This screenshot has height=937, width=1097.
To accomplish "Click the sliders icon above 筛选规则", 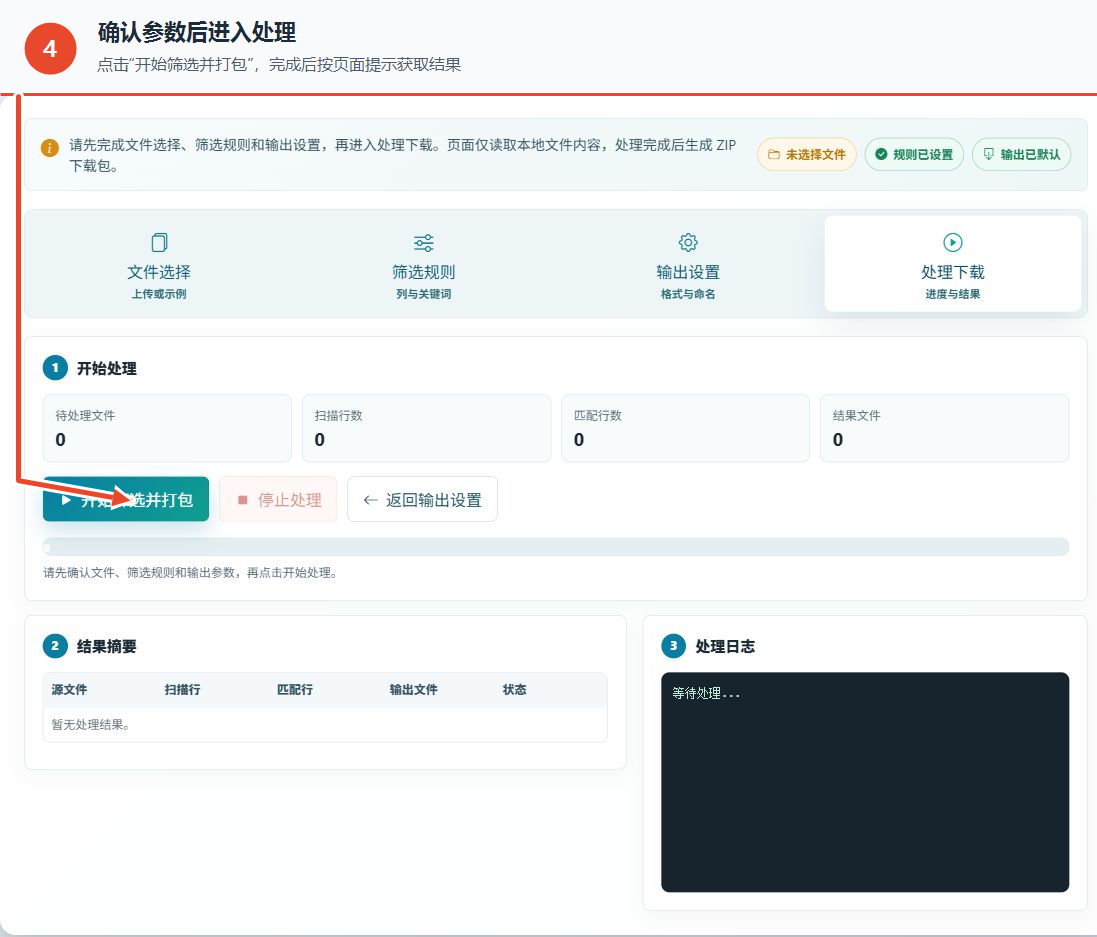I will coord(423,243).
